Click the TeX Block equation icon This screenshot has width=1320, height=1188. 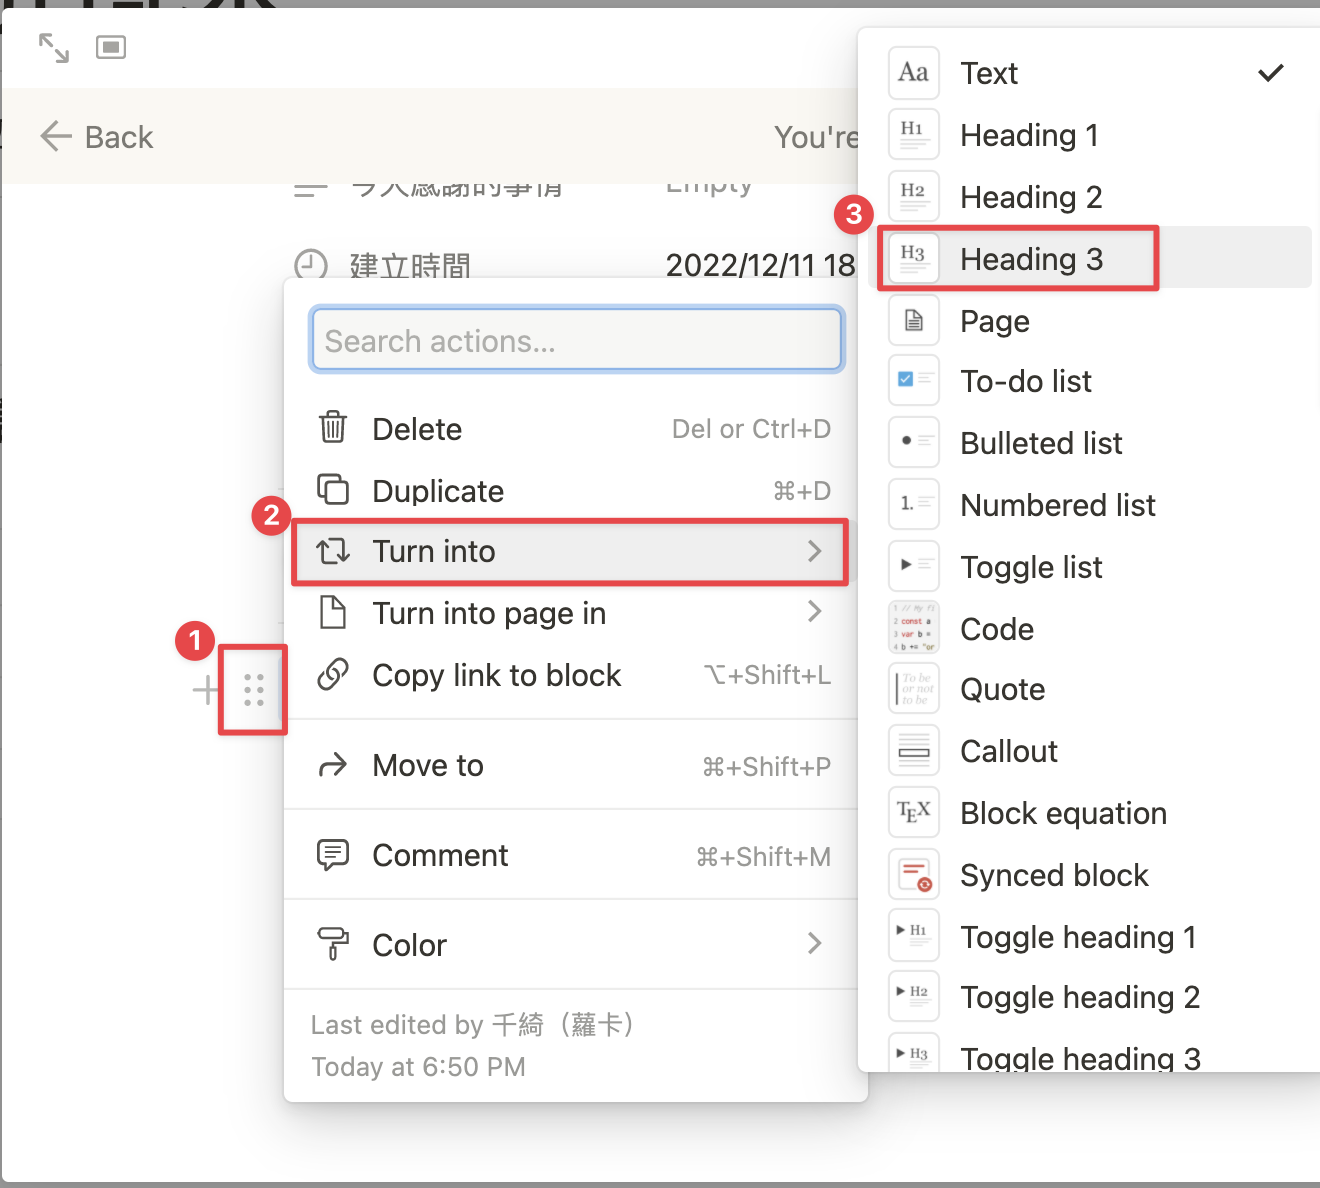pyautogui.click(x=913, y=812)
